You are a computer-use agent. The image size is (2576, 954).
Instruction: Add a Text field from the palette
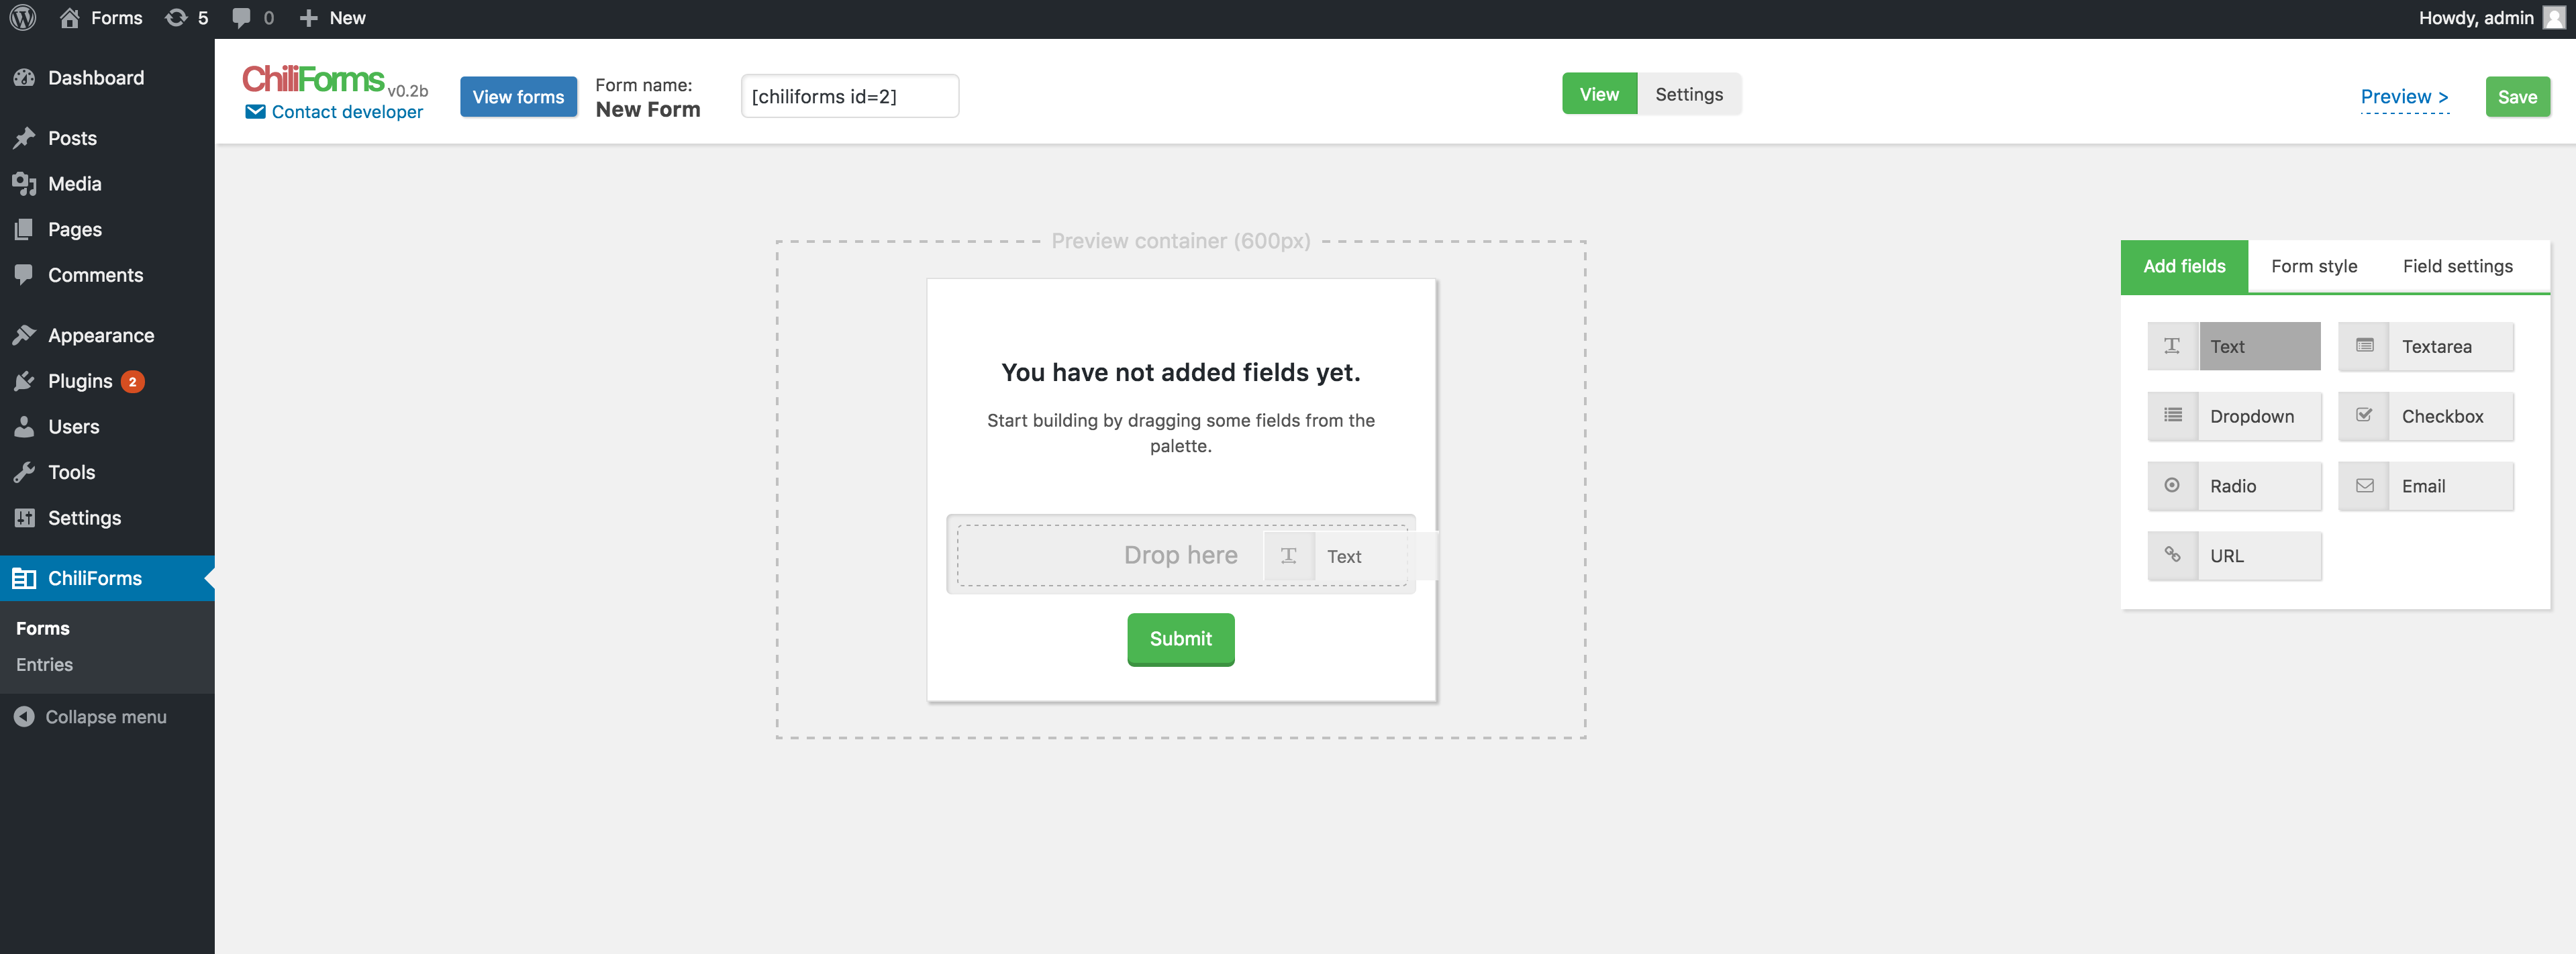2234,346
